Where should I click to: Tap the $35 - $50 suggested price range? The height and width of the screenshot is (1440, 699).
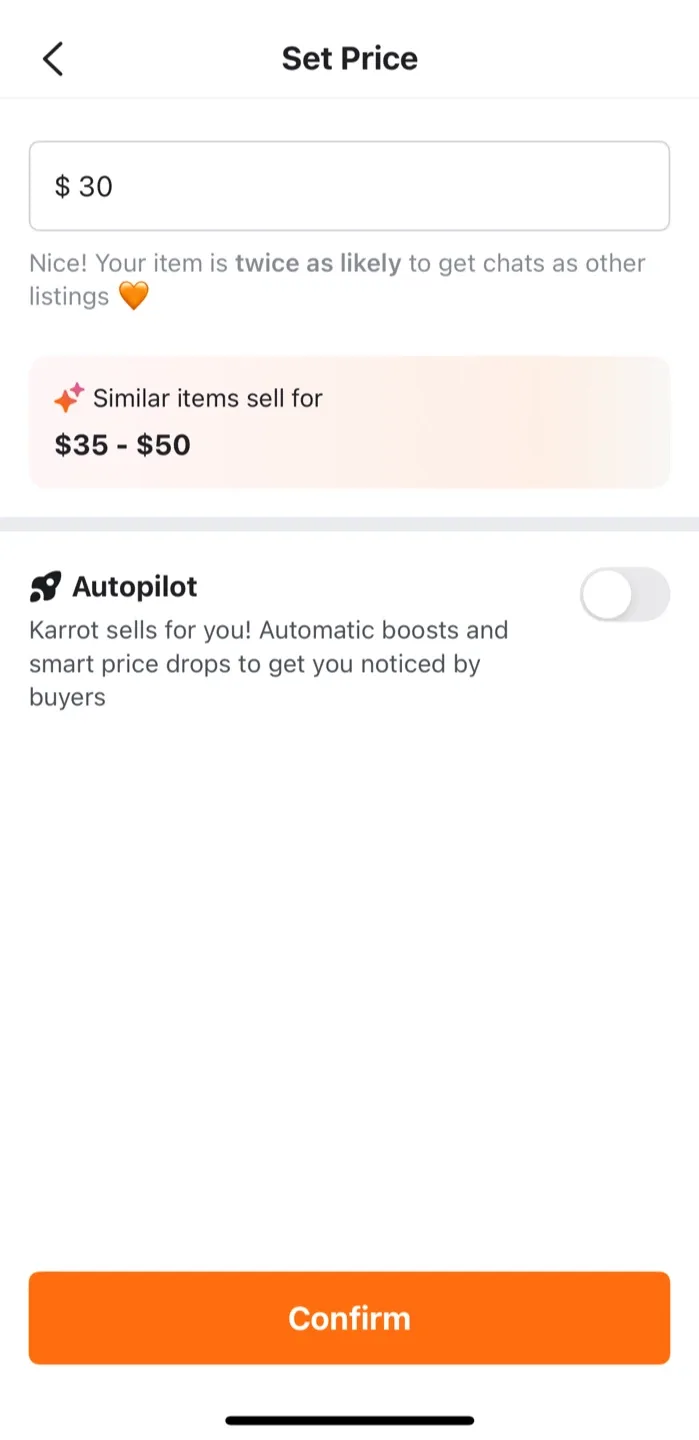pyautogui.click(x=122, y=445)
